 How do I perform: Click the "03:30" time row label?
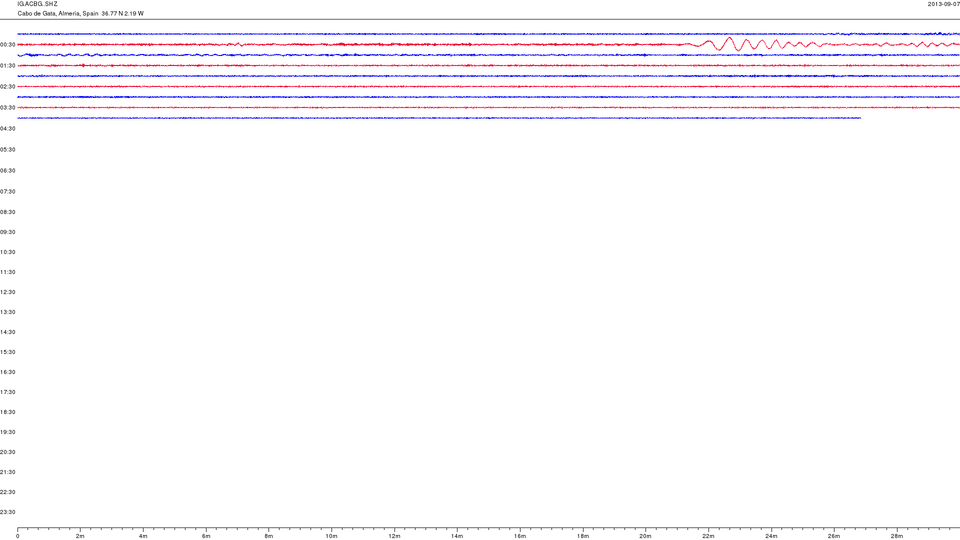pyautogui.click(x=7, y=108)
